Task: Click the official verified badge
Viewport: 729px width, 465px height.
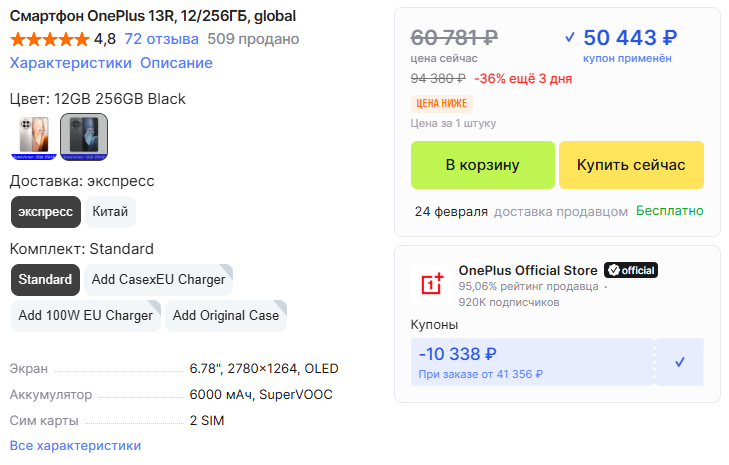Action: point(631,270)
